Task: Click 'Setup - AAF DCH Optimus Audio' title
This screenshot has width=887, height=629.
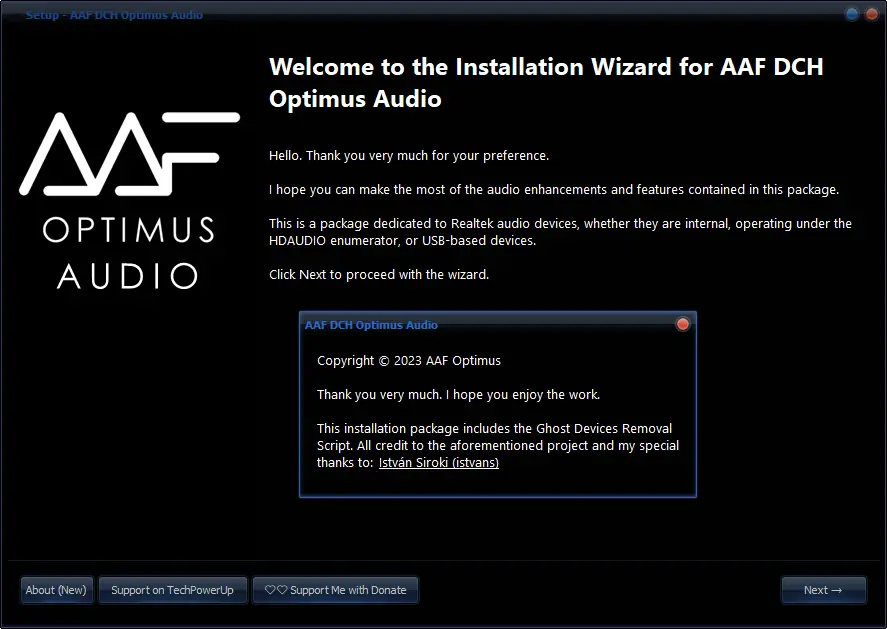Action: (114, 15)
